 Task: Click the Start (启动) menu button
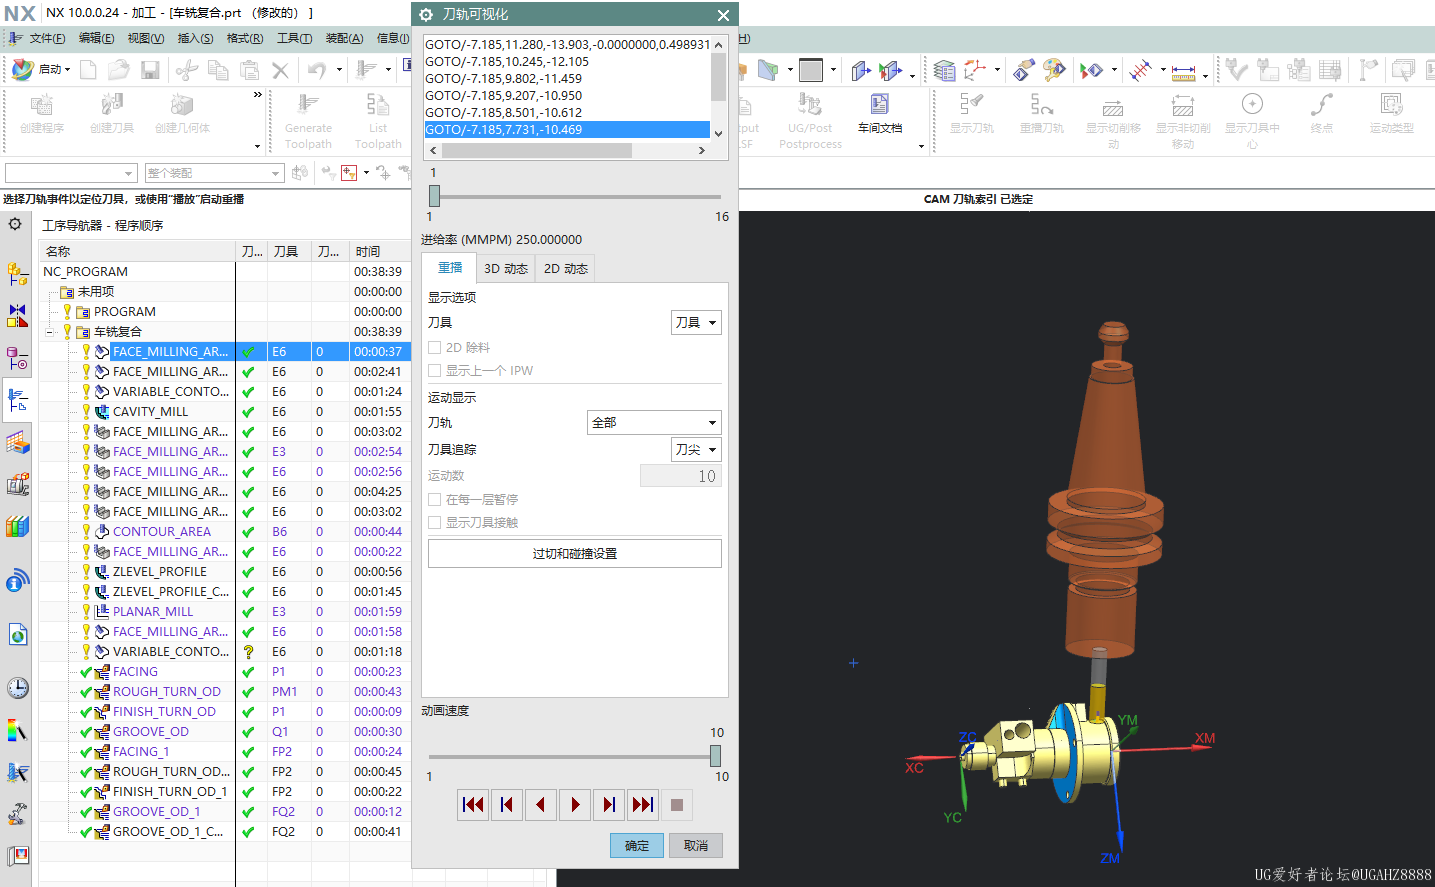point(39,69)
